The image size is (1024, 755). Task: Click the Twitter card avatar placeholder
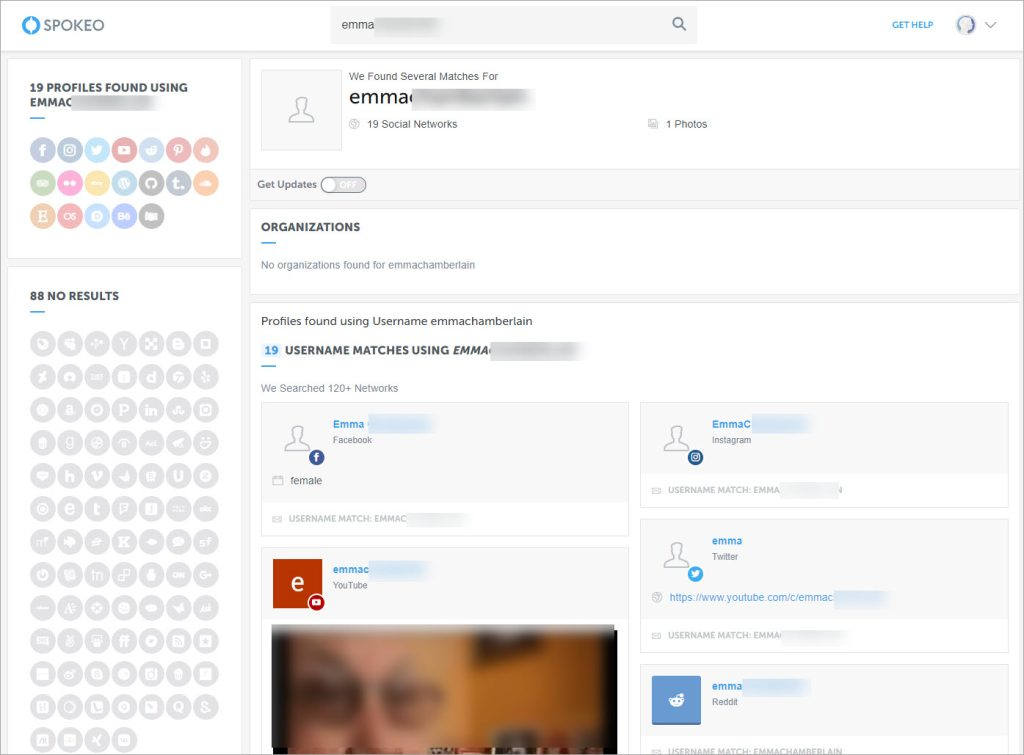[677, 555]
